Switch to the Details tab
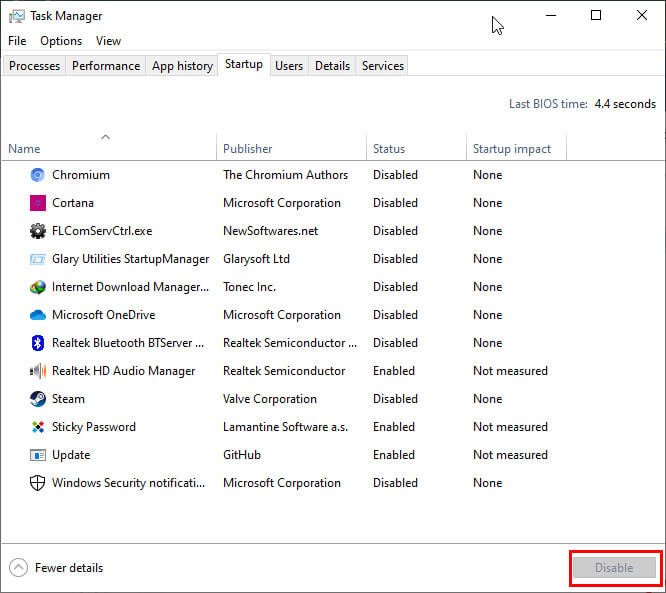The height and width of the screenshot is (593, 666). point(333,66)
